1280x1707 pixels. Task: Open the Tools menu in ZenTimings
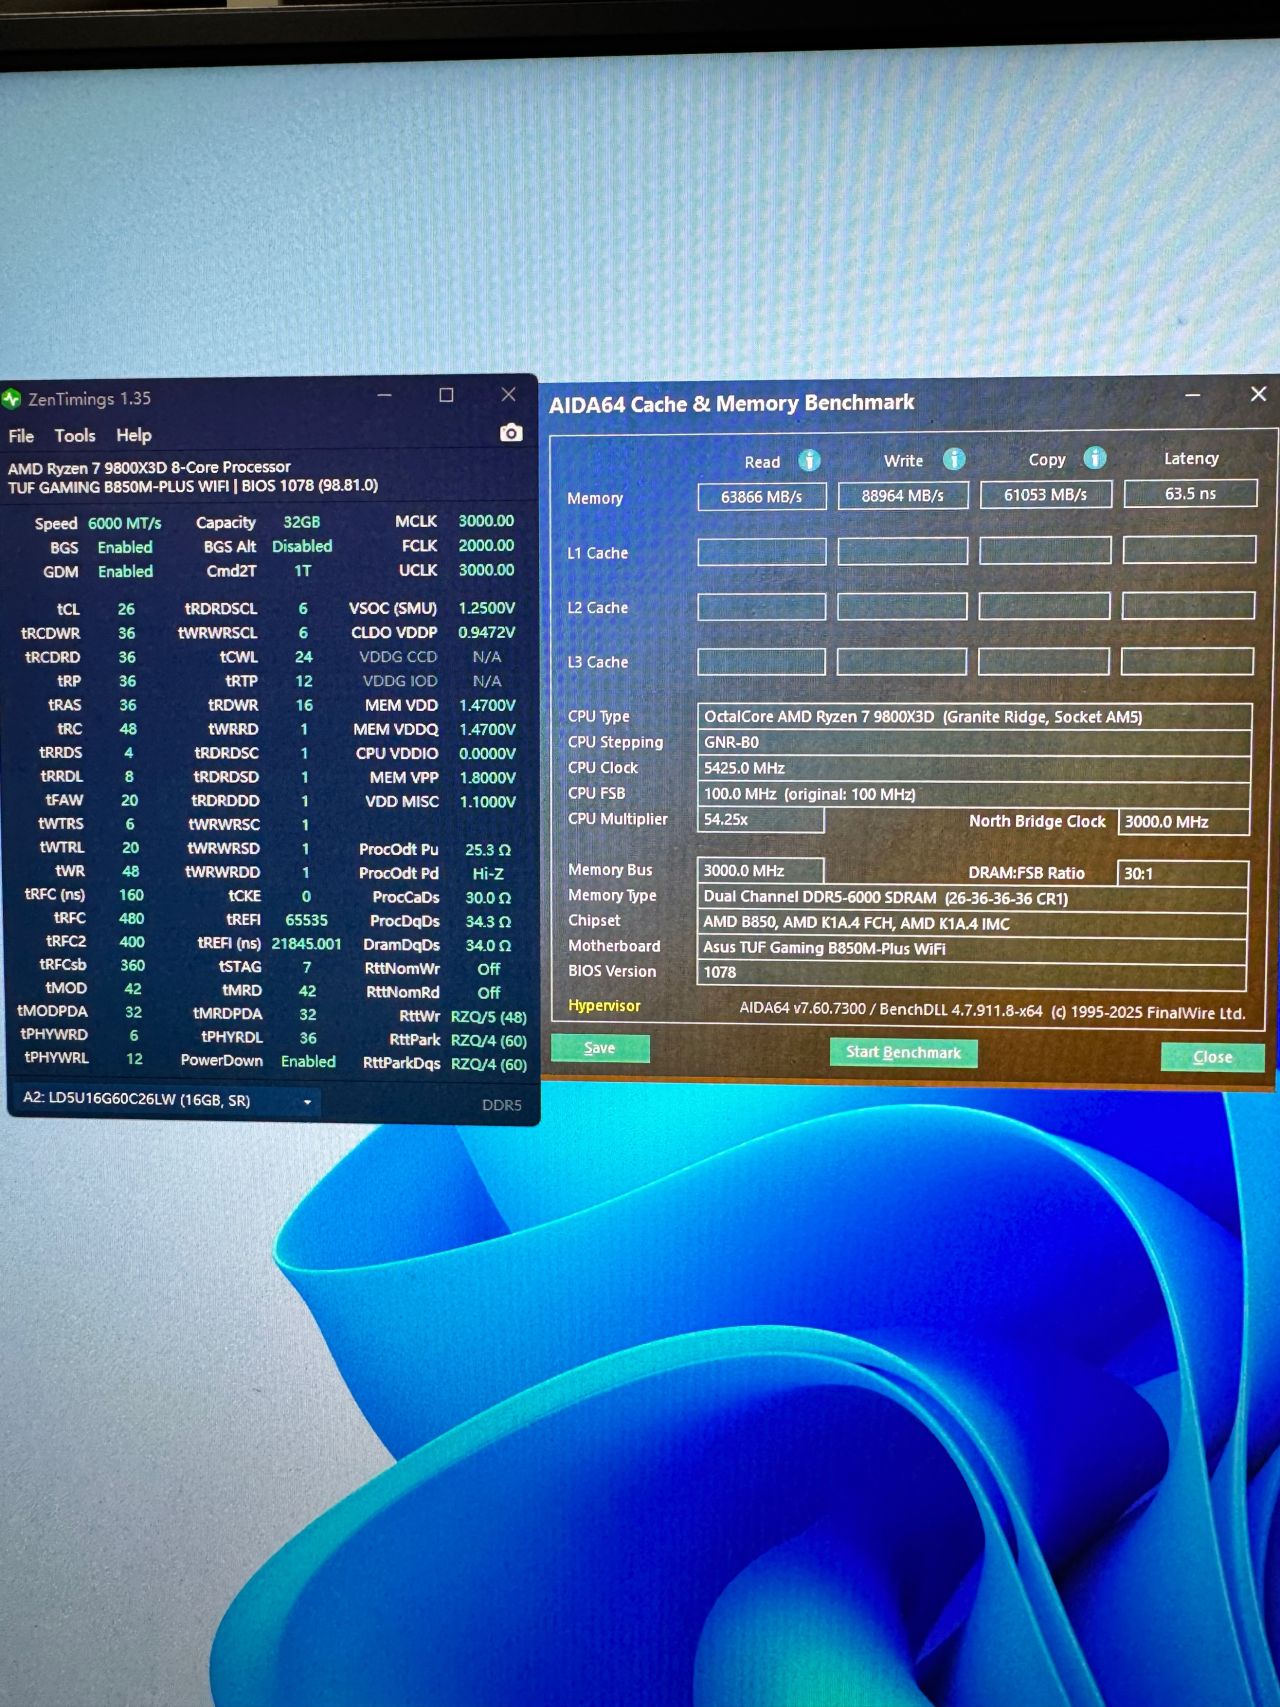(75, 436)
